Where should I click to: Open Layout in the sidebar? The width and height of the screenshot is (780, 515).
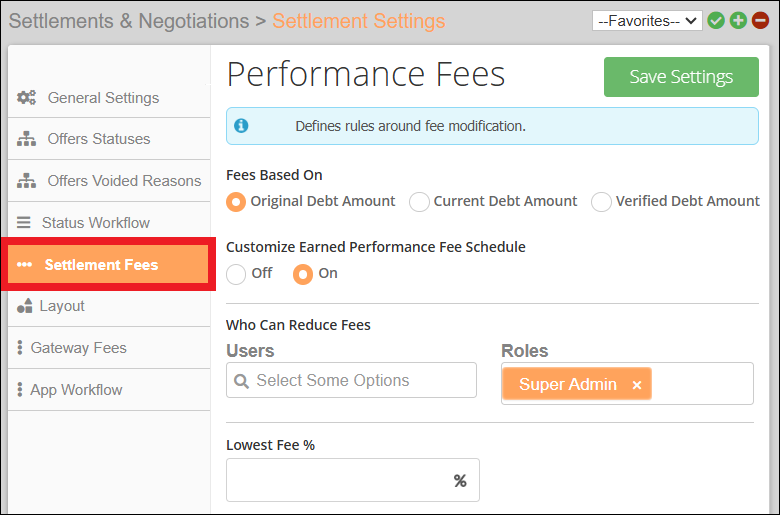click(109, 306)
